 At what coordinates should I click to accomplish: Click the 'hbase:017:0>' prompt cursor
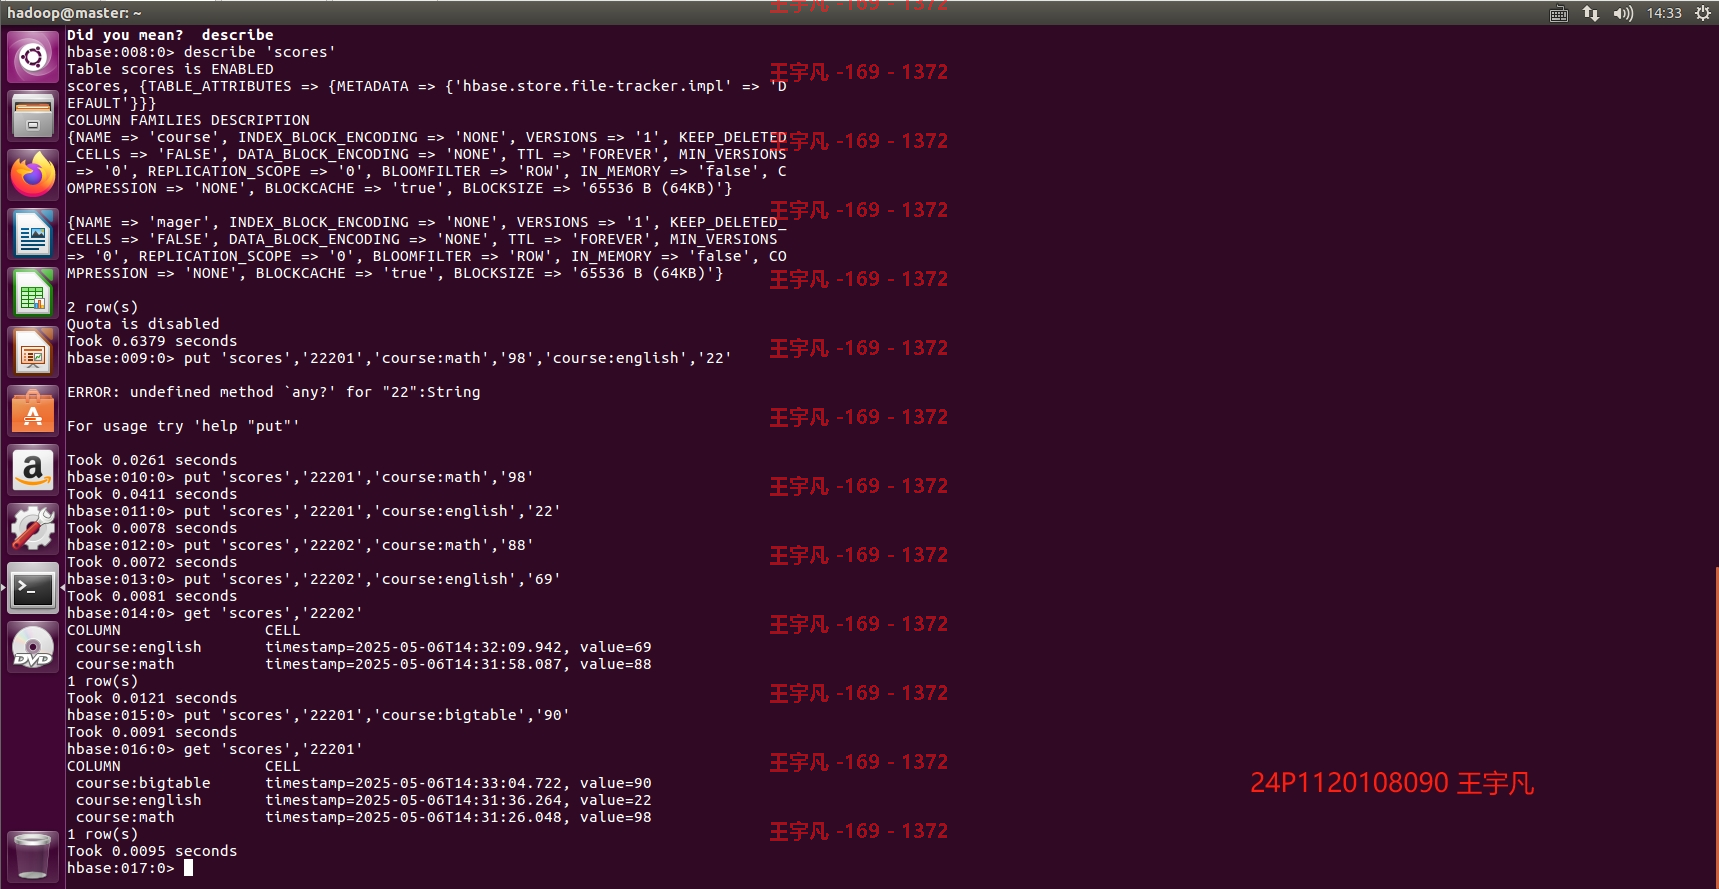click(x=188, y=868)
